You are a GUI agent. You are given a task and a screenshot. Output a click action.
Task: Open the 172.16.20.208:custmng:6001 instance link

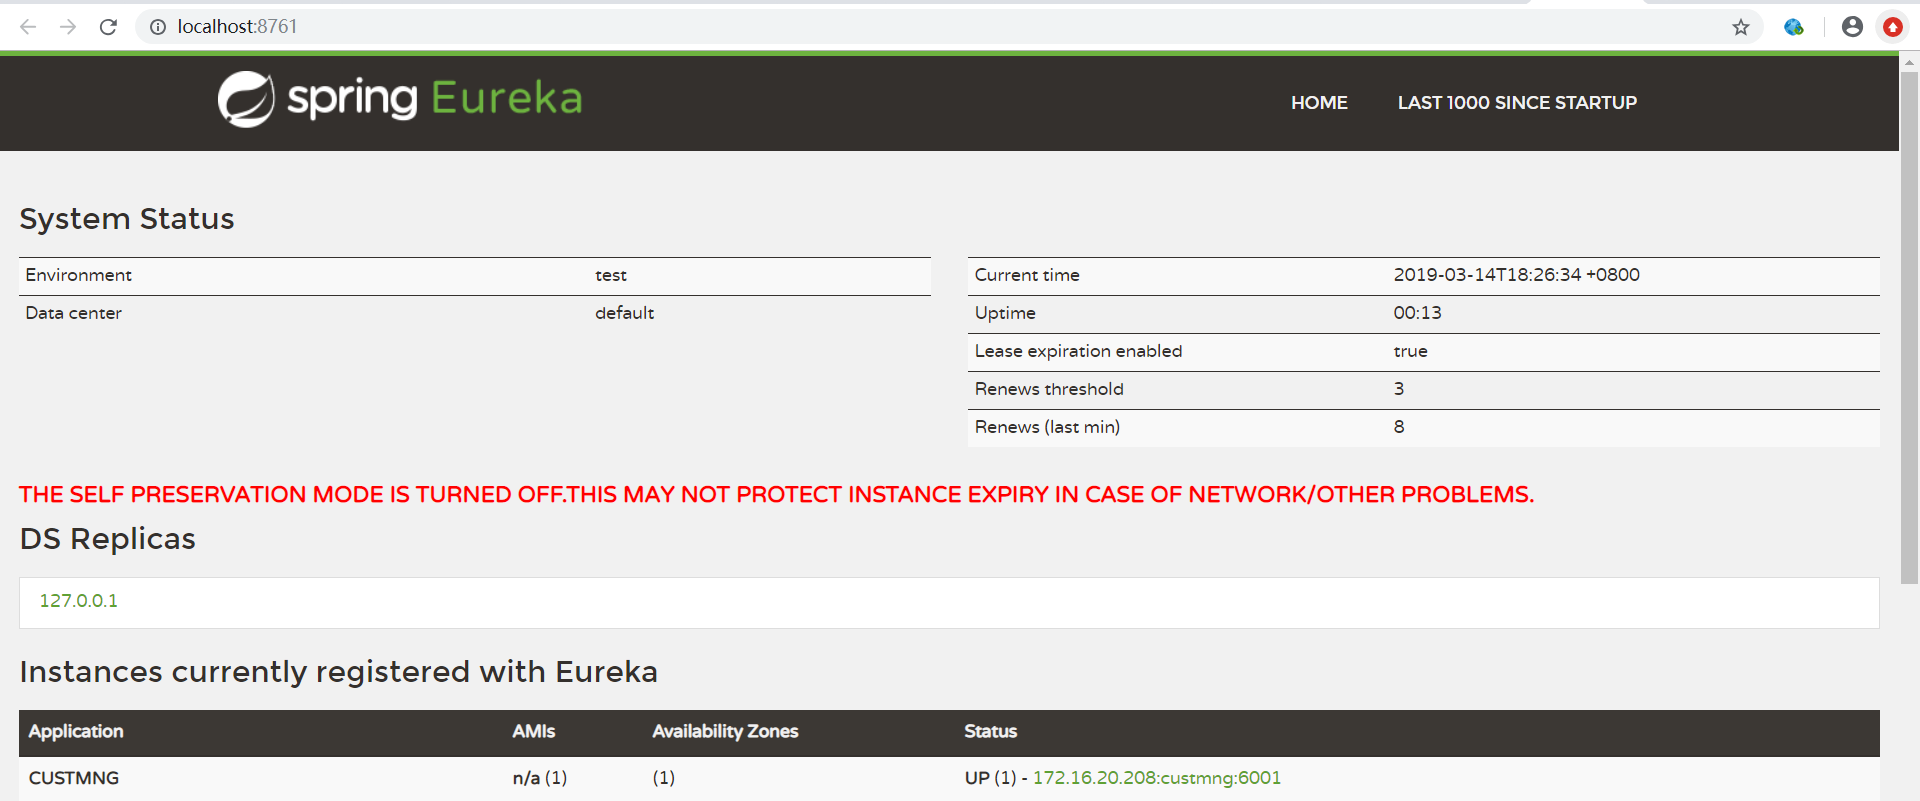click(1156, 778)
